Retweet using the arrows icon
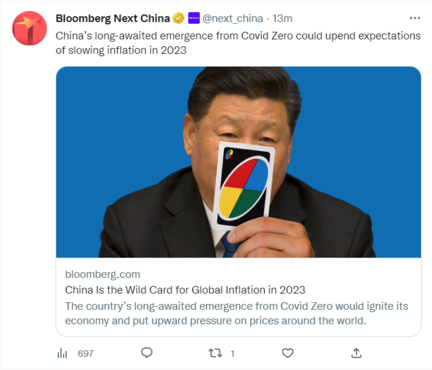 [215, 353]
